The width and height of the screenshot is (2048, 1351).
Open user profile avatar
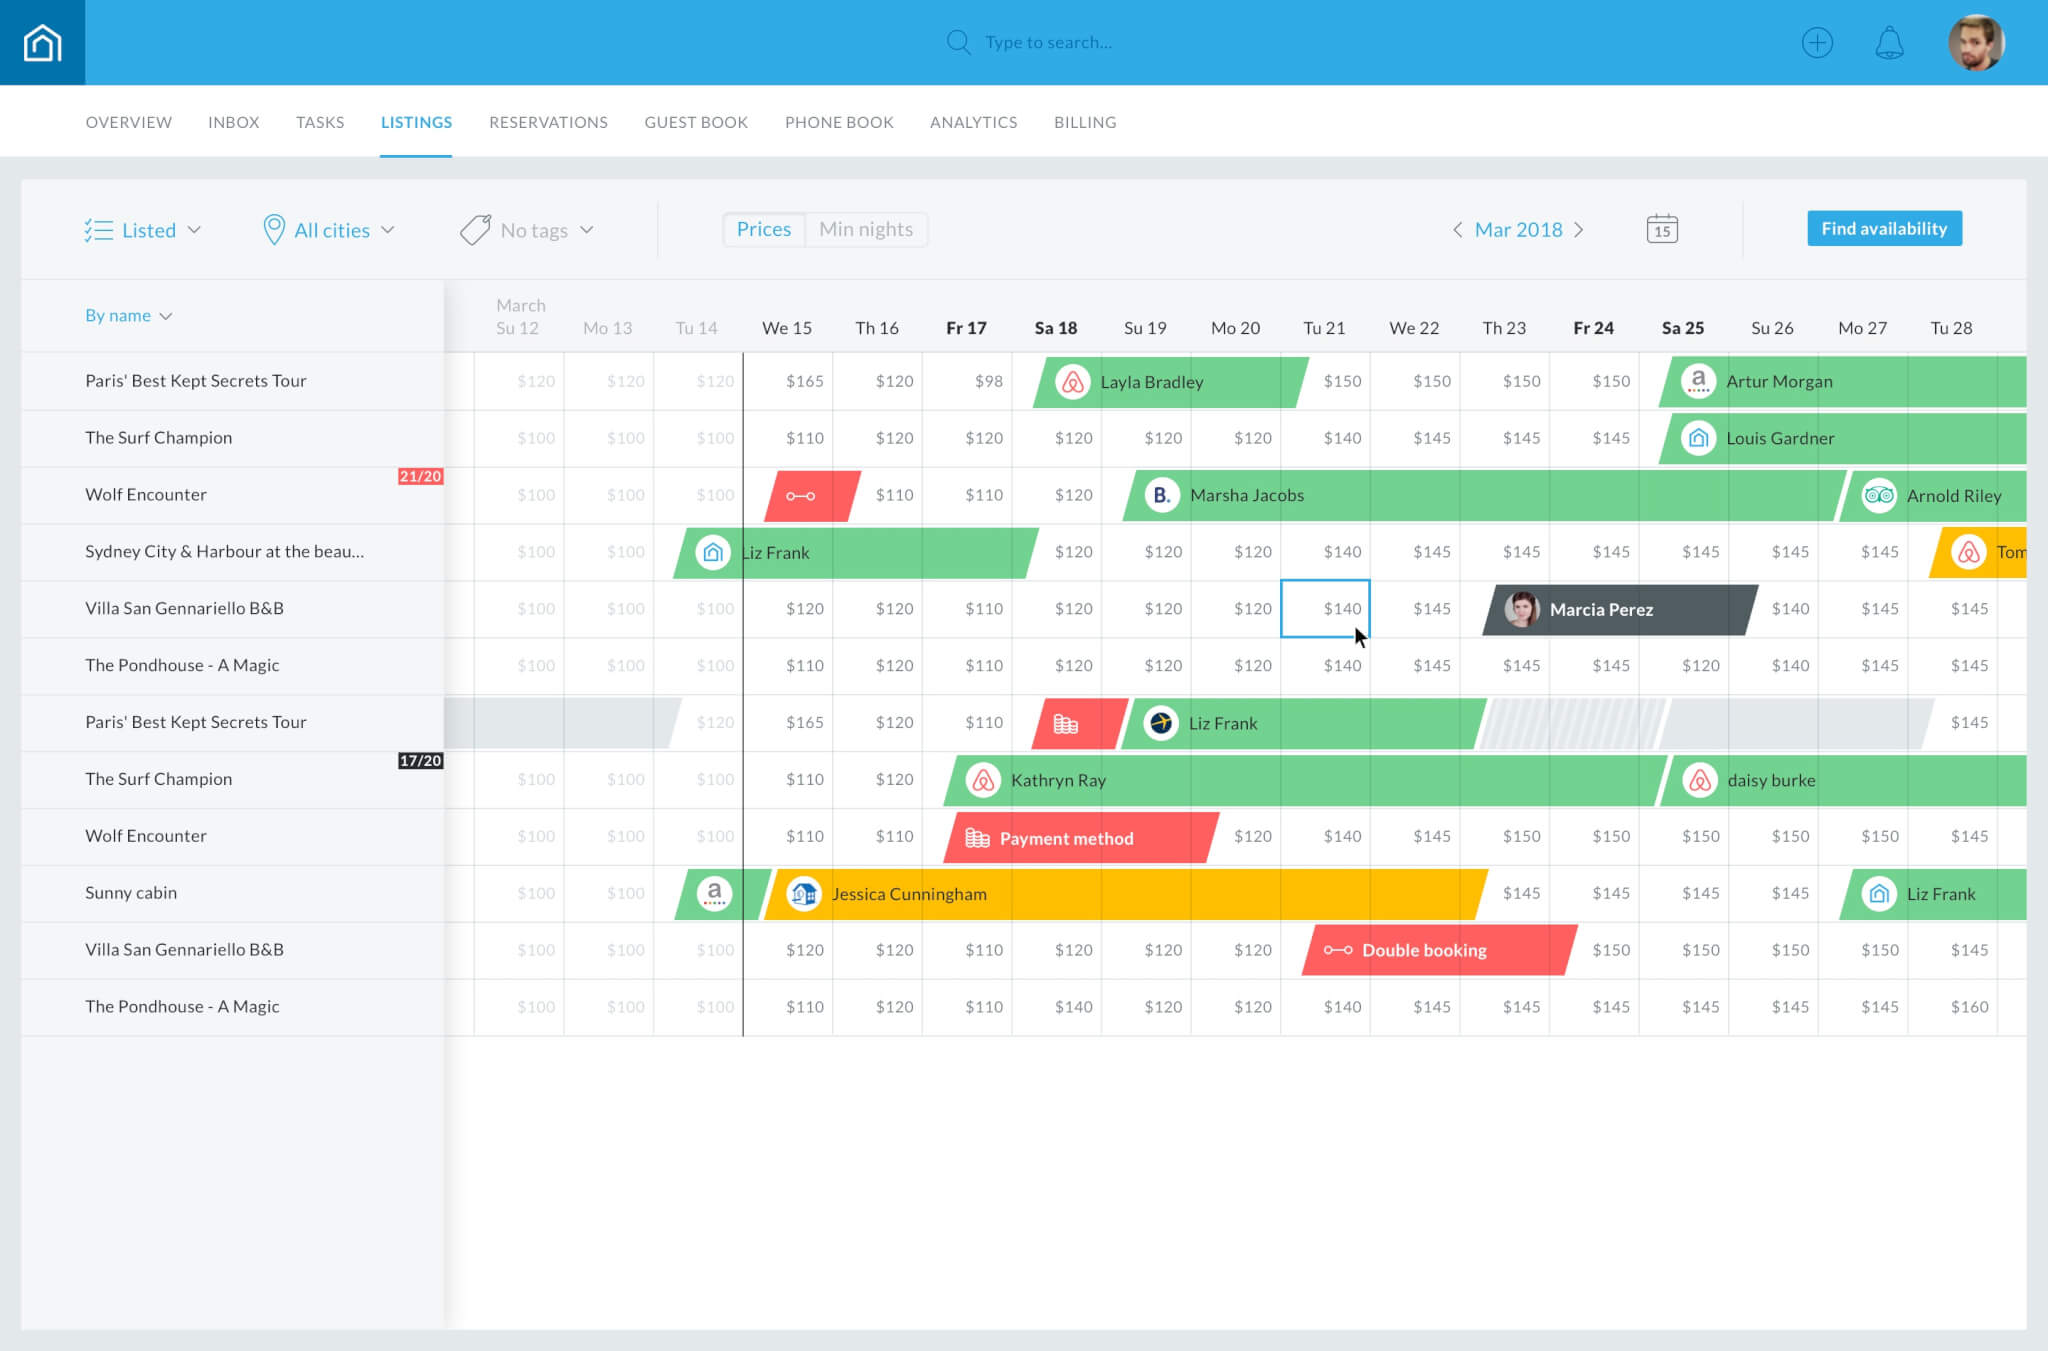1976,43
